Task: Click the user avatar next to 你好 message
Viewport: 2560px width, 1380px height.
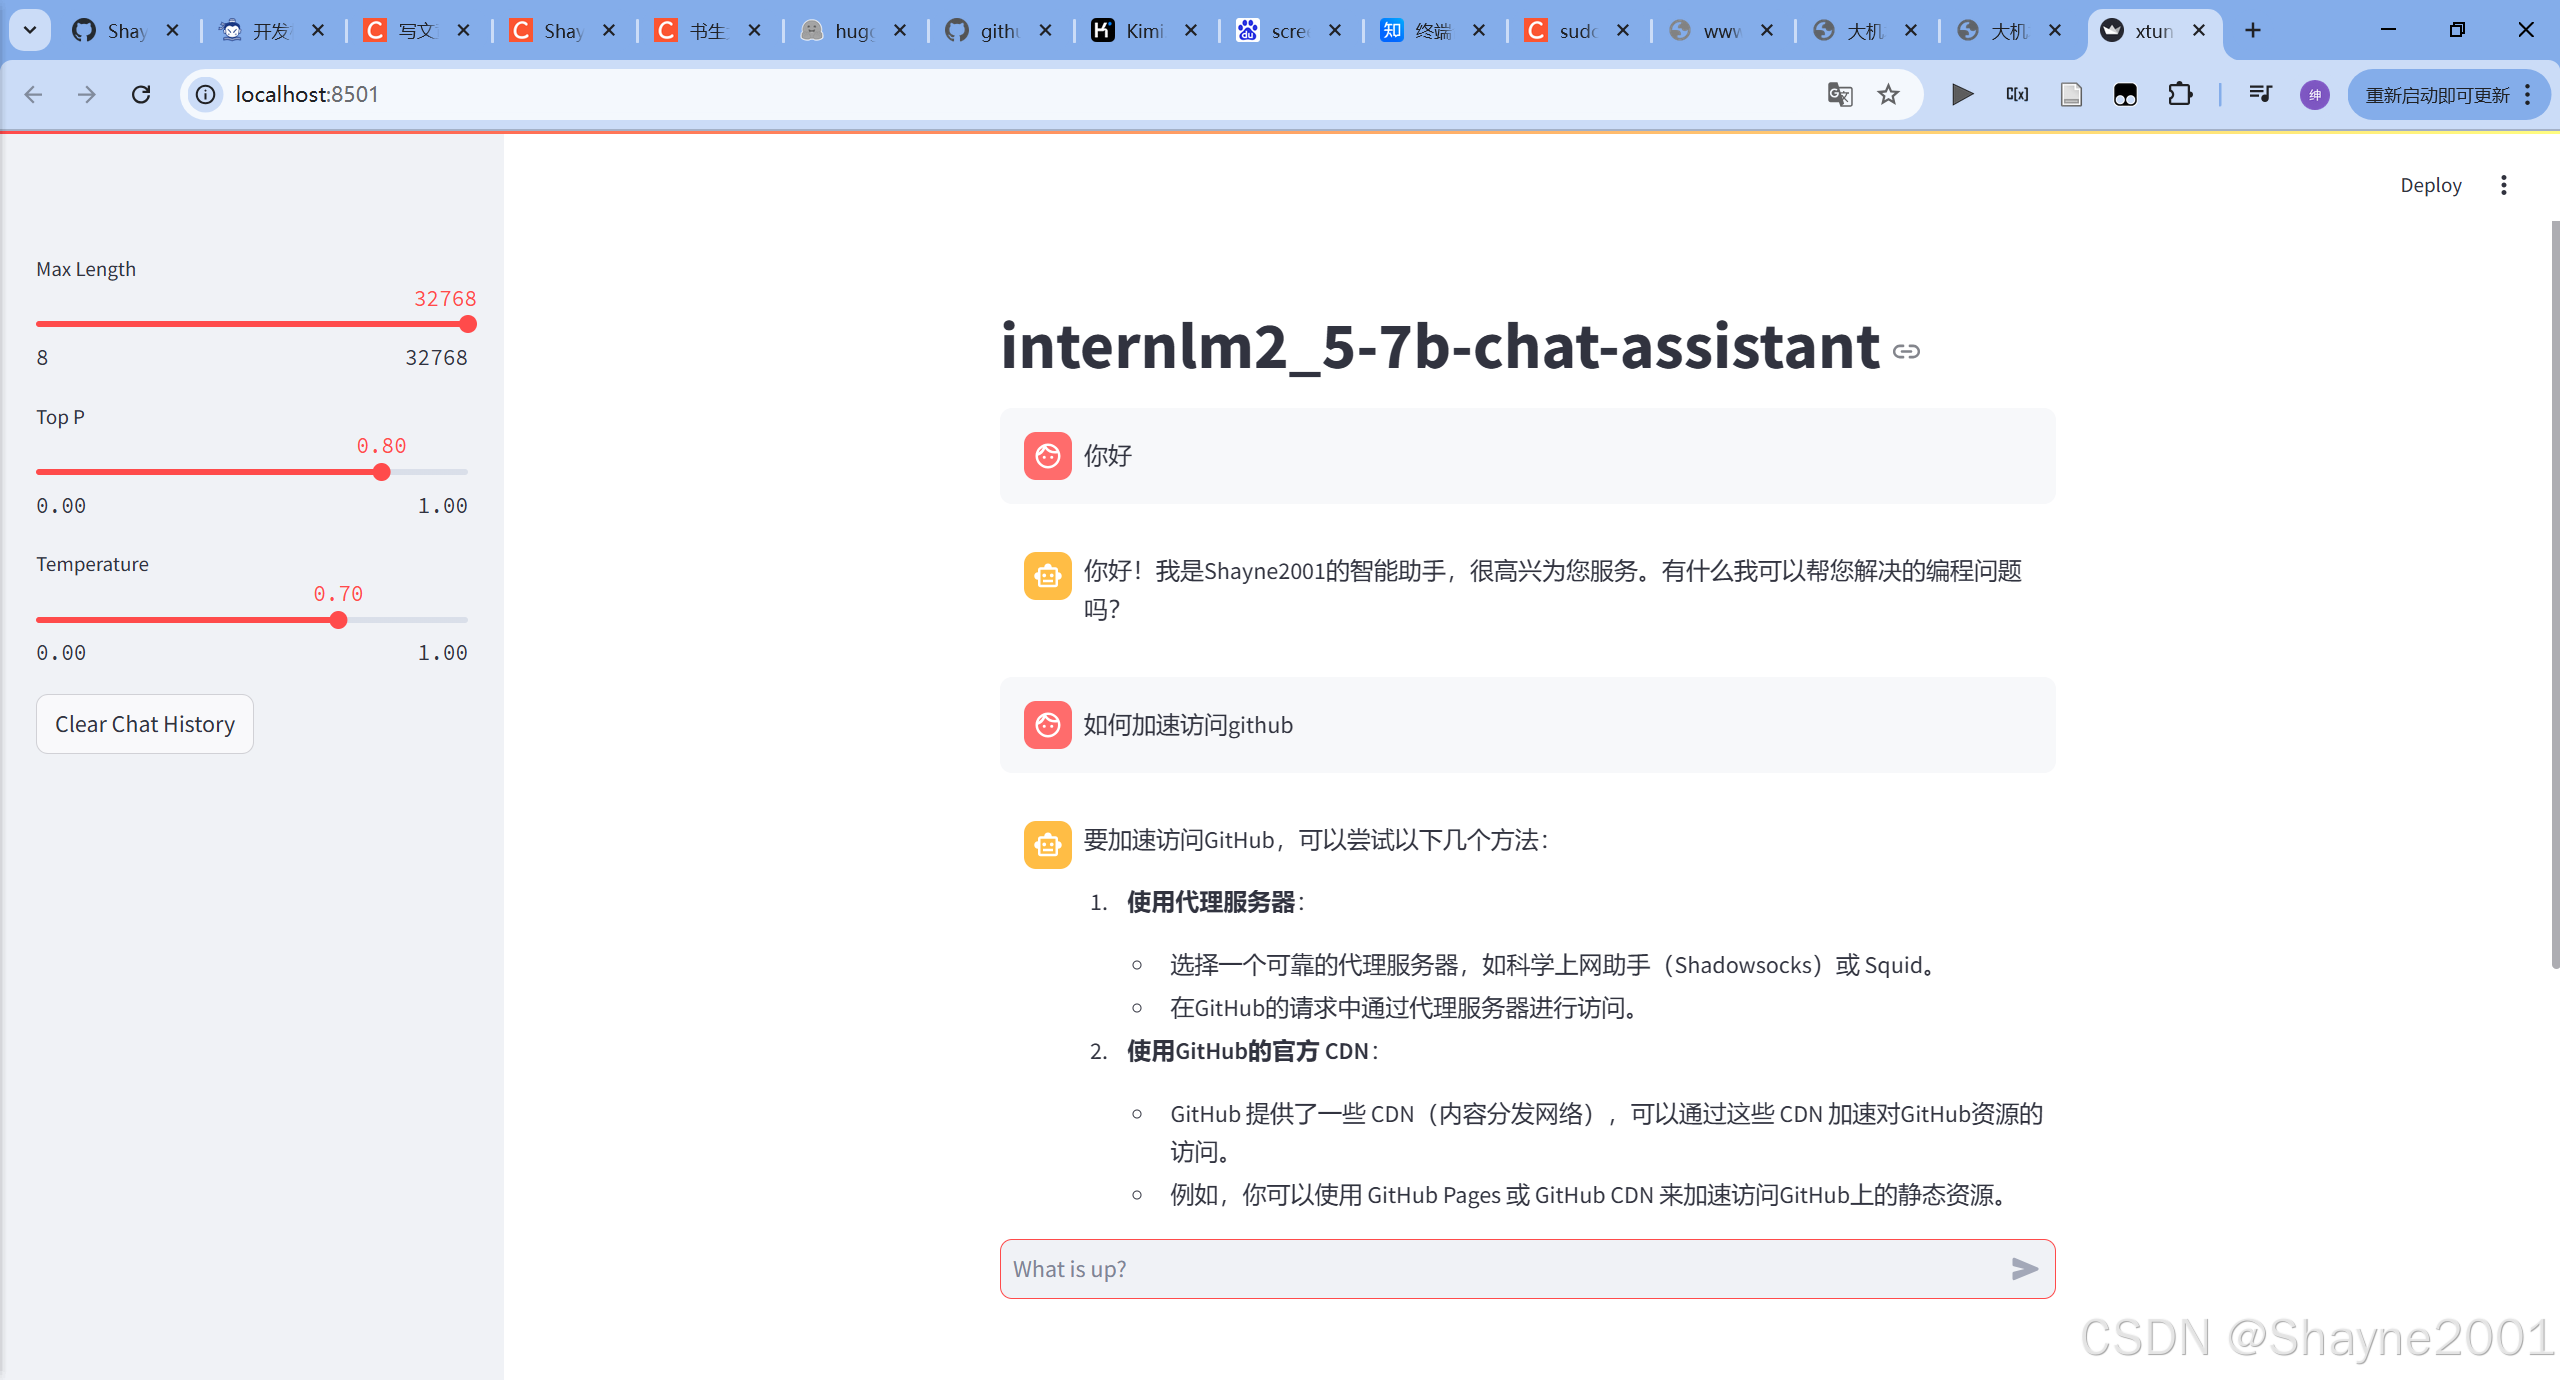Action: [x=1047, y=456]
